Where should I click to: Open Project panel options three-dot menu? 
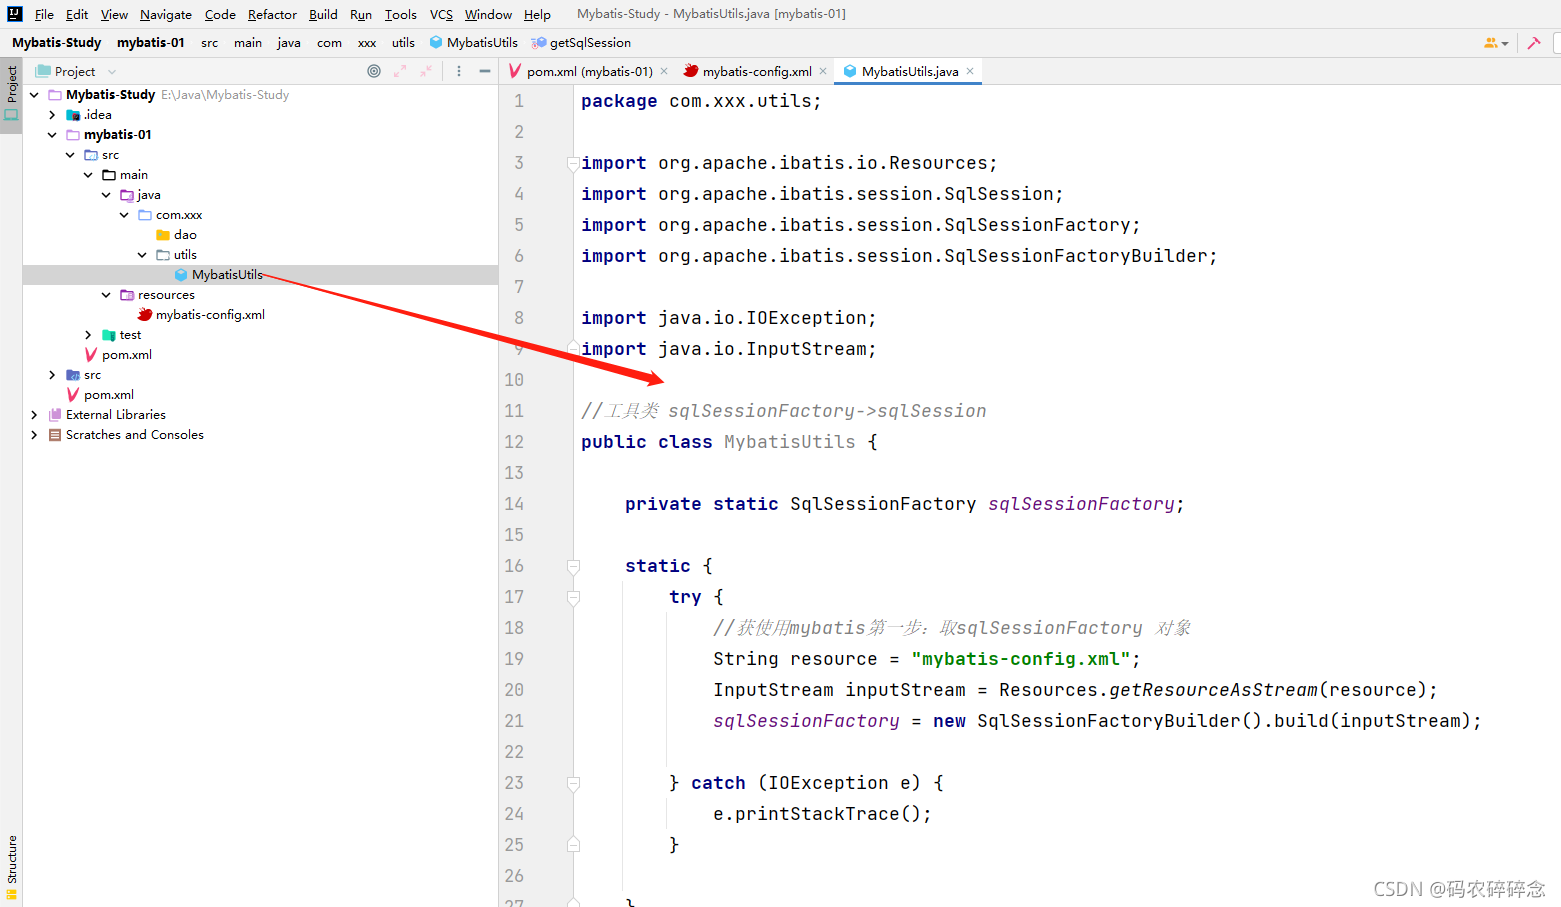pyautogui.click(x=459, y=71)
